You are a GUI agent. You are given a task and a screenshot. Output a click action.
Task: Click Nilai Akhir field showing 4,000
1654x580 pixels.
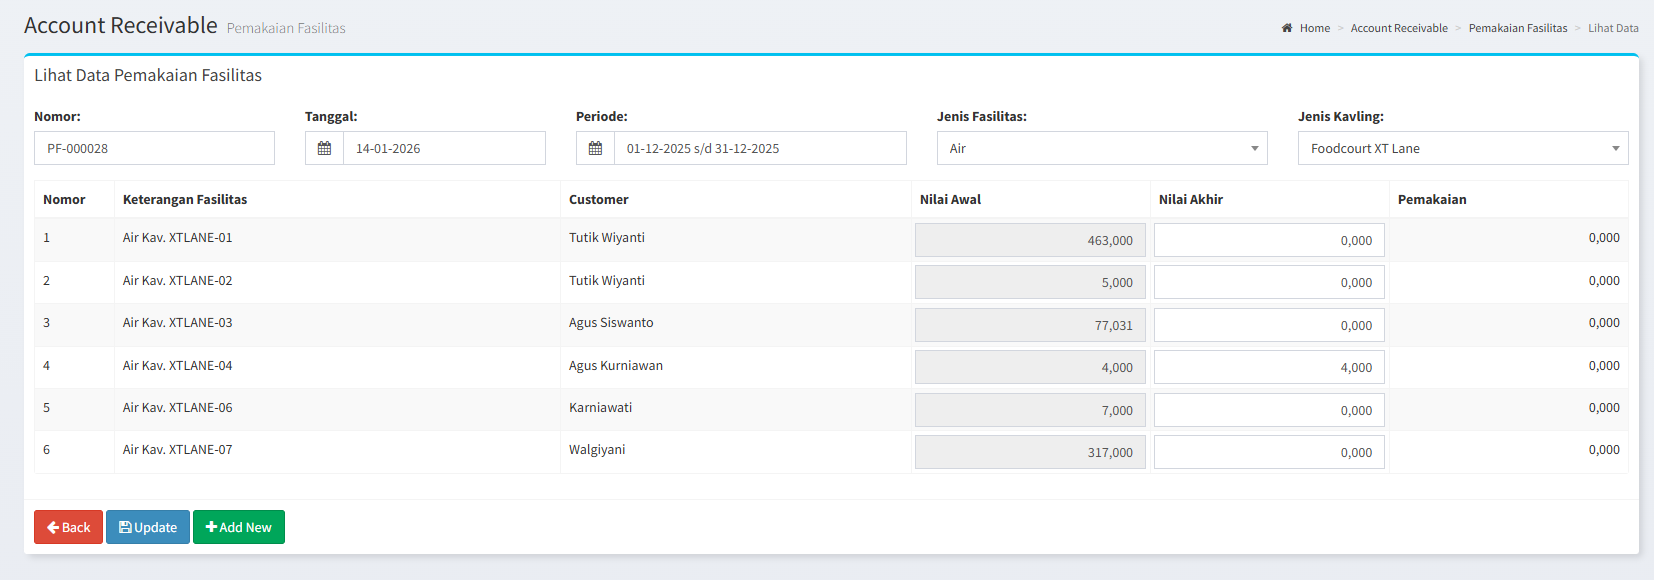1268,367
